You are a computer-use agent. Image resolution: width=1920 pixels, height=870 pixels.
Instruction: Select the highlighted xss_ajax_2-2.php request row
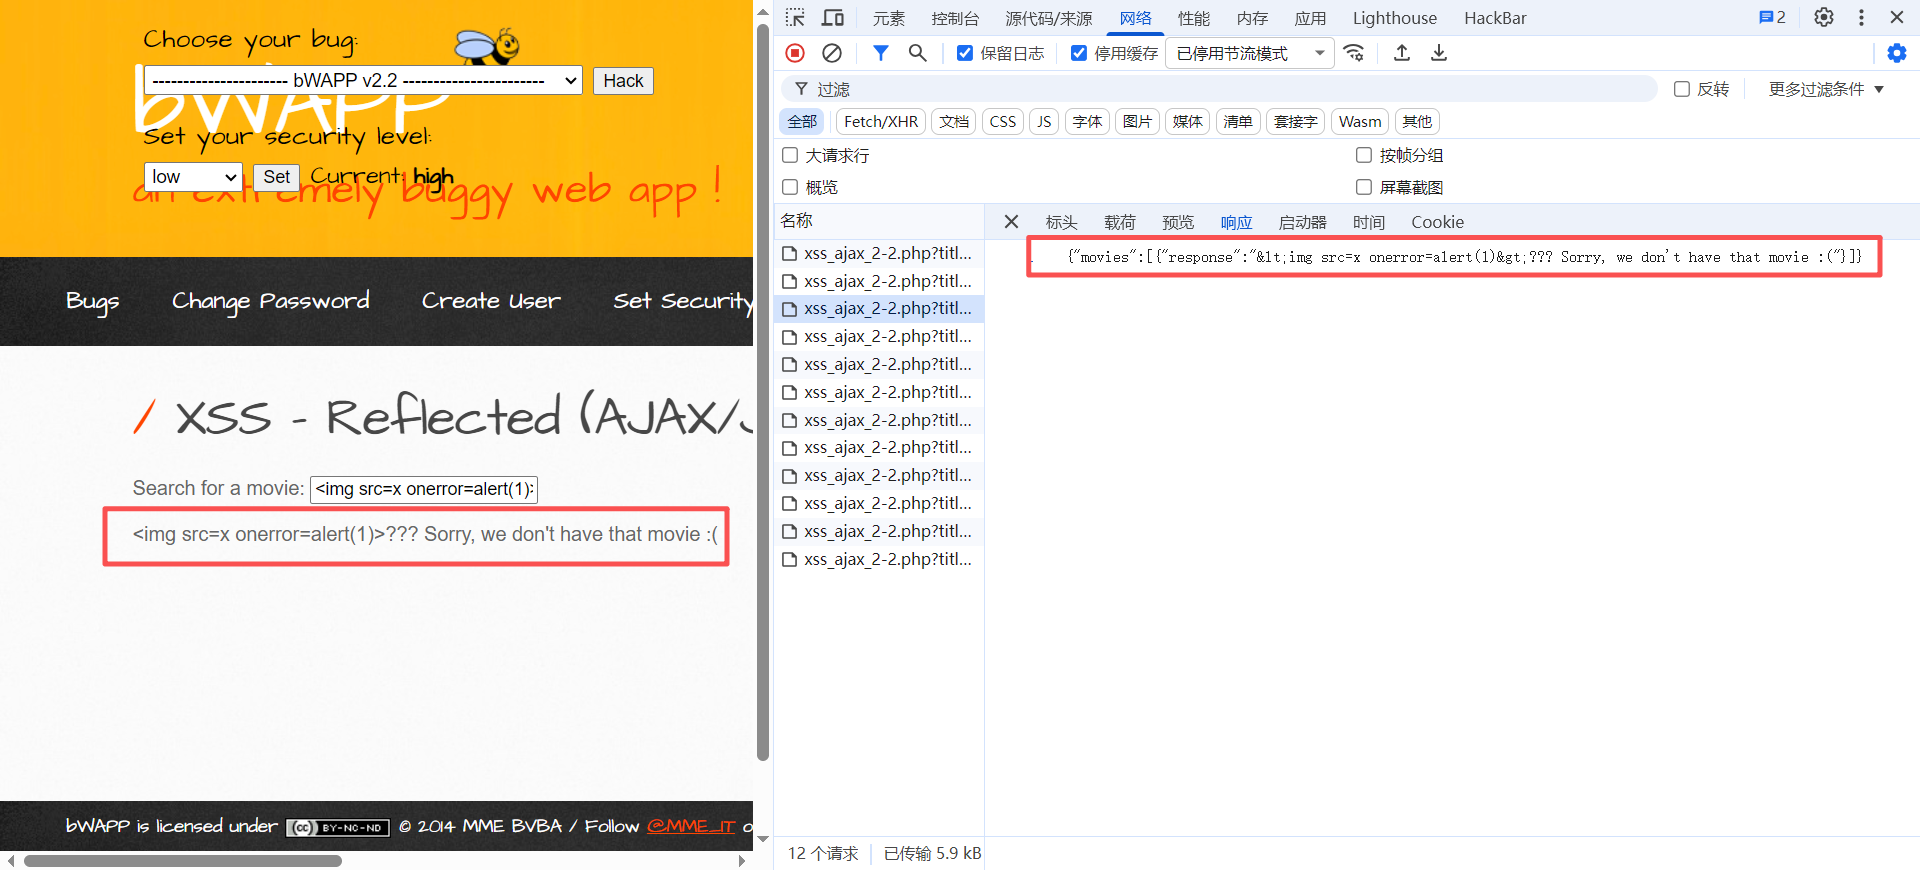[879, 309]
